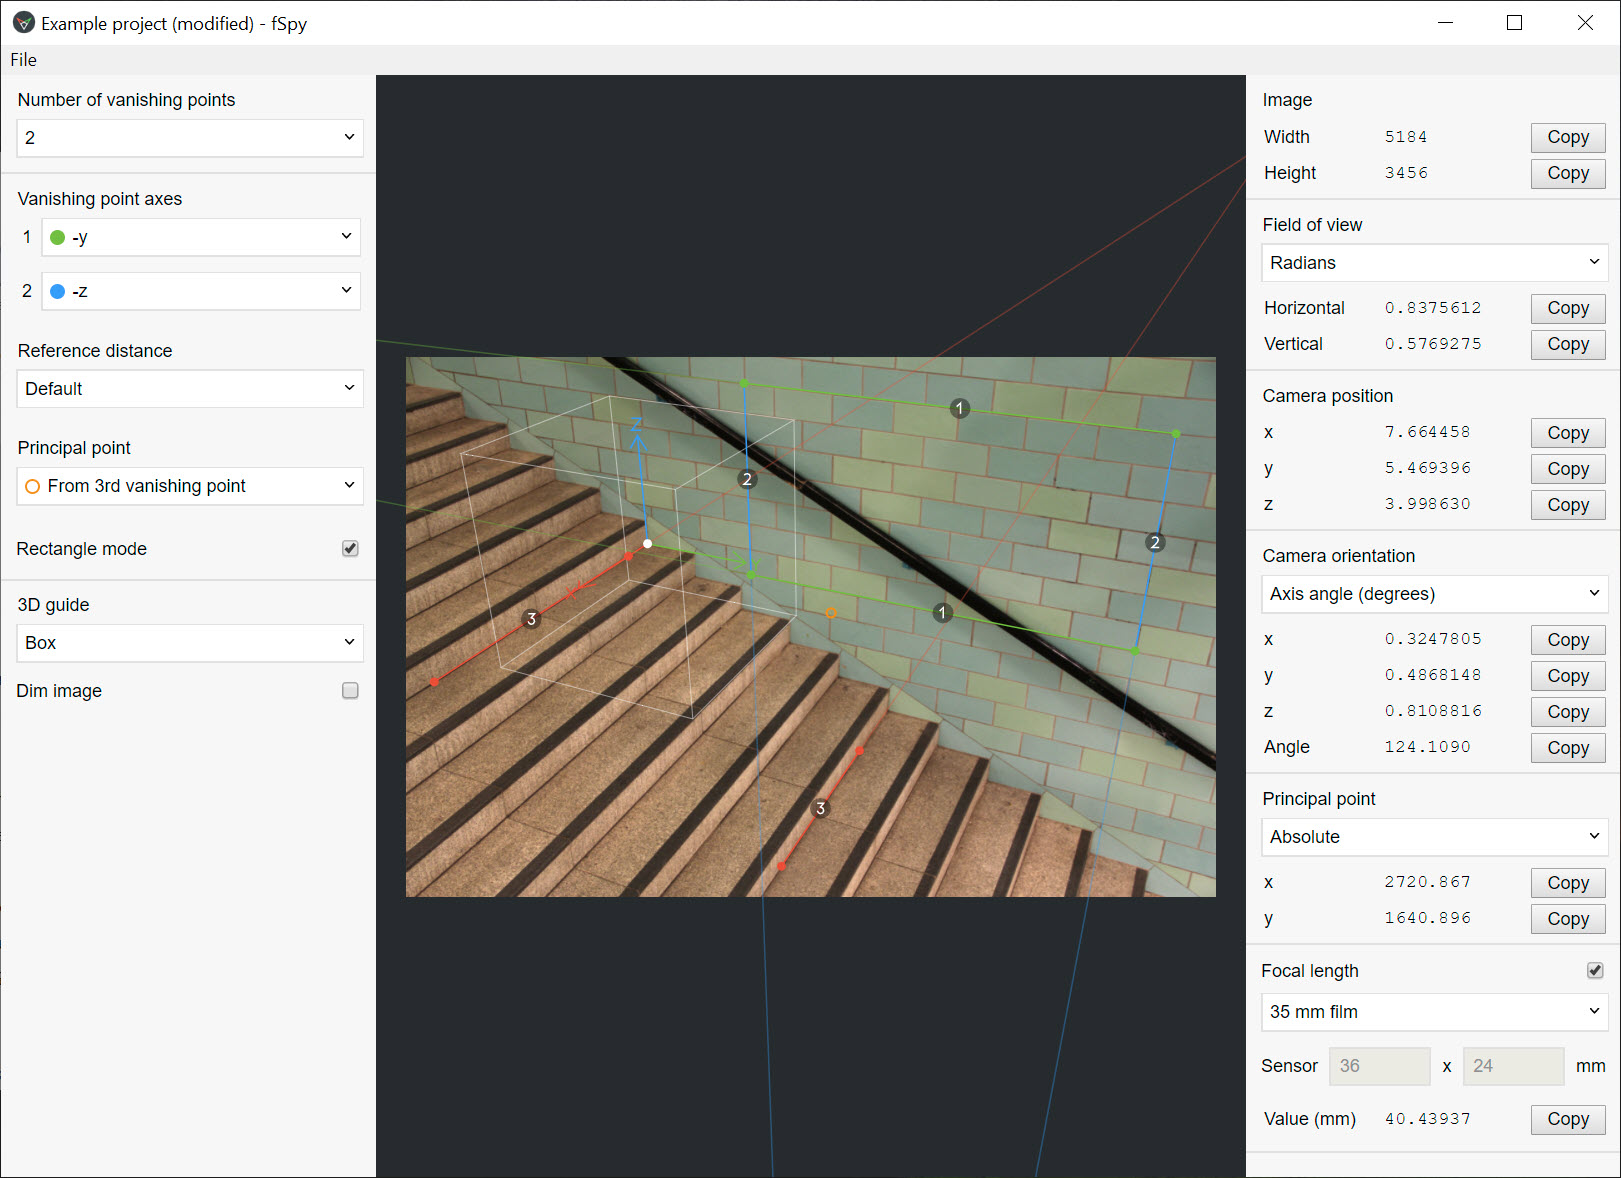
Task: Click the Sensor width field showing 36
Action: point(1378,1066)
